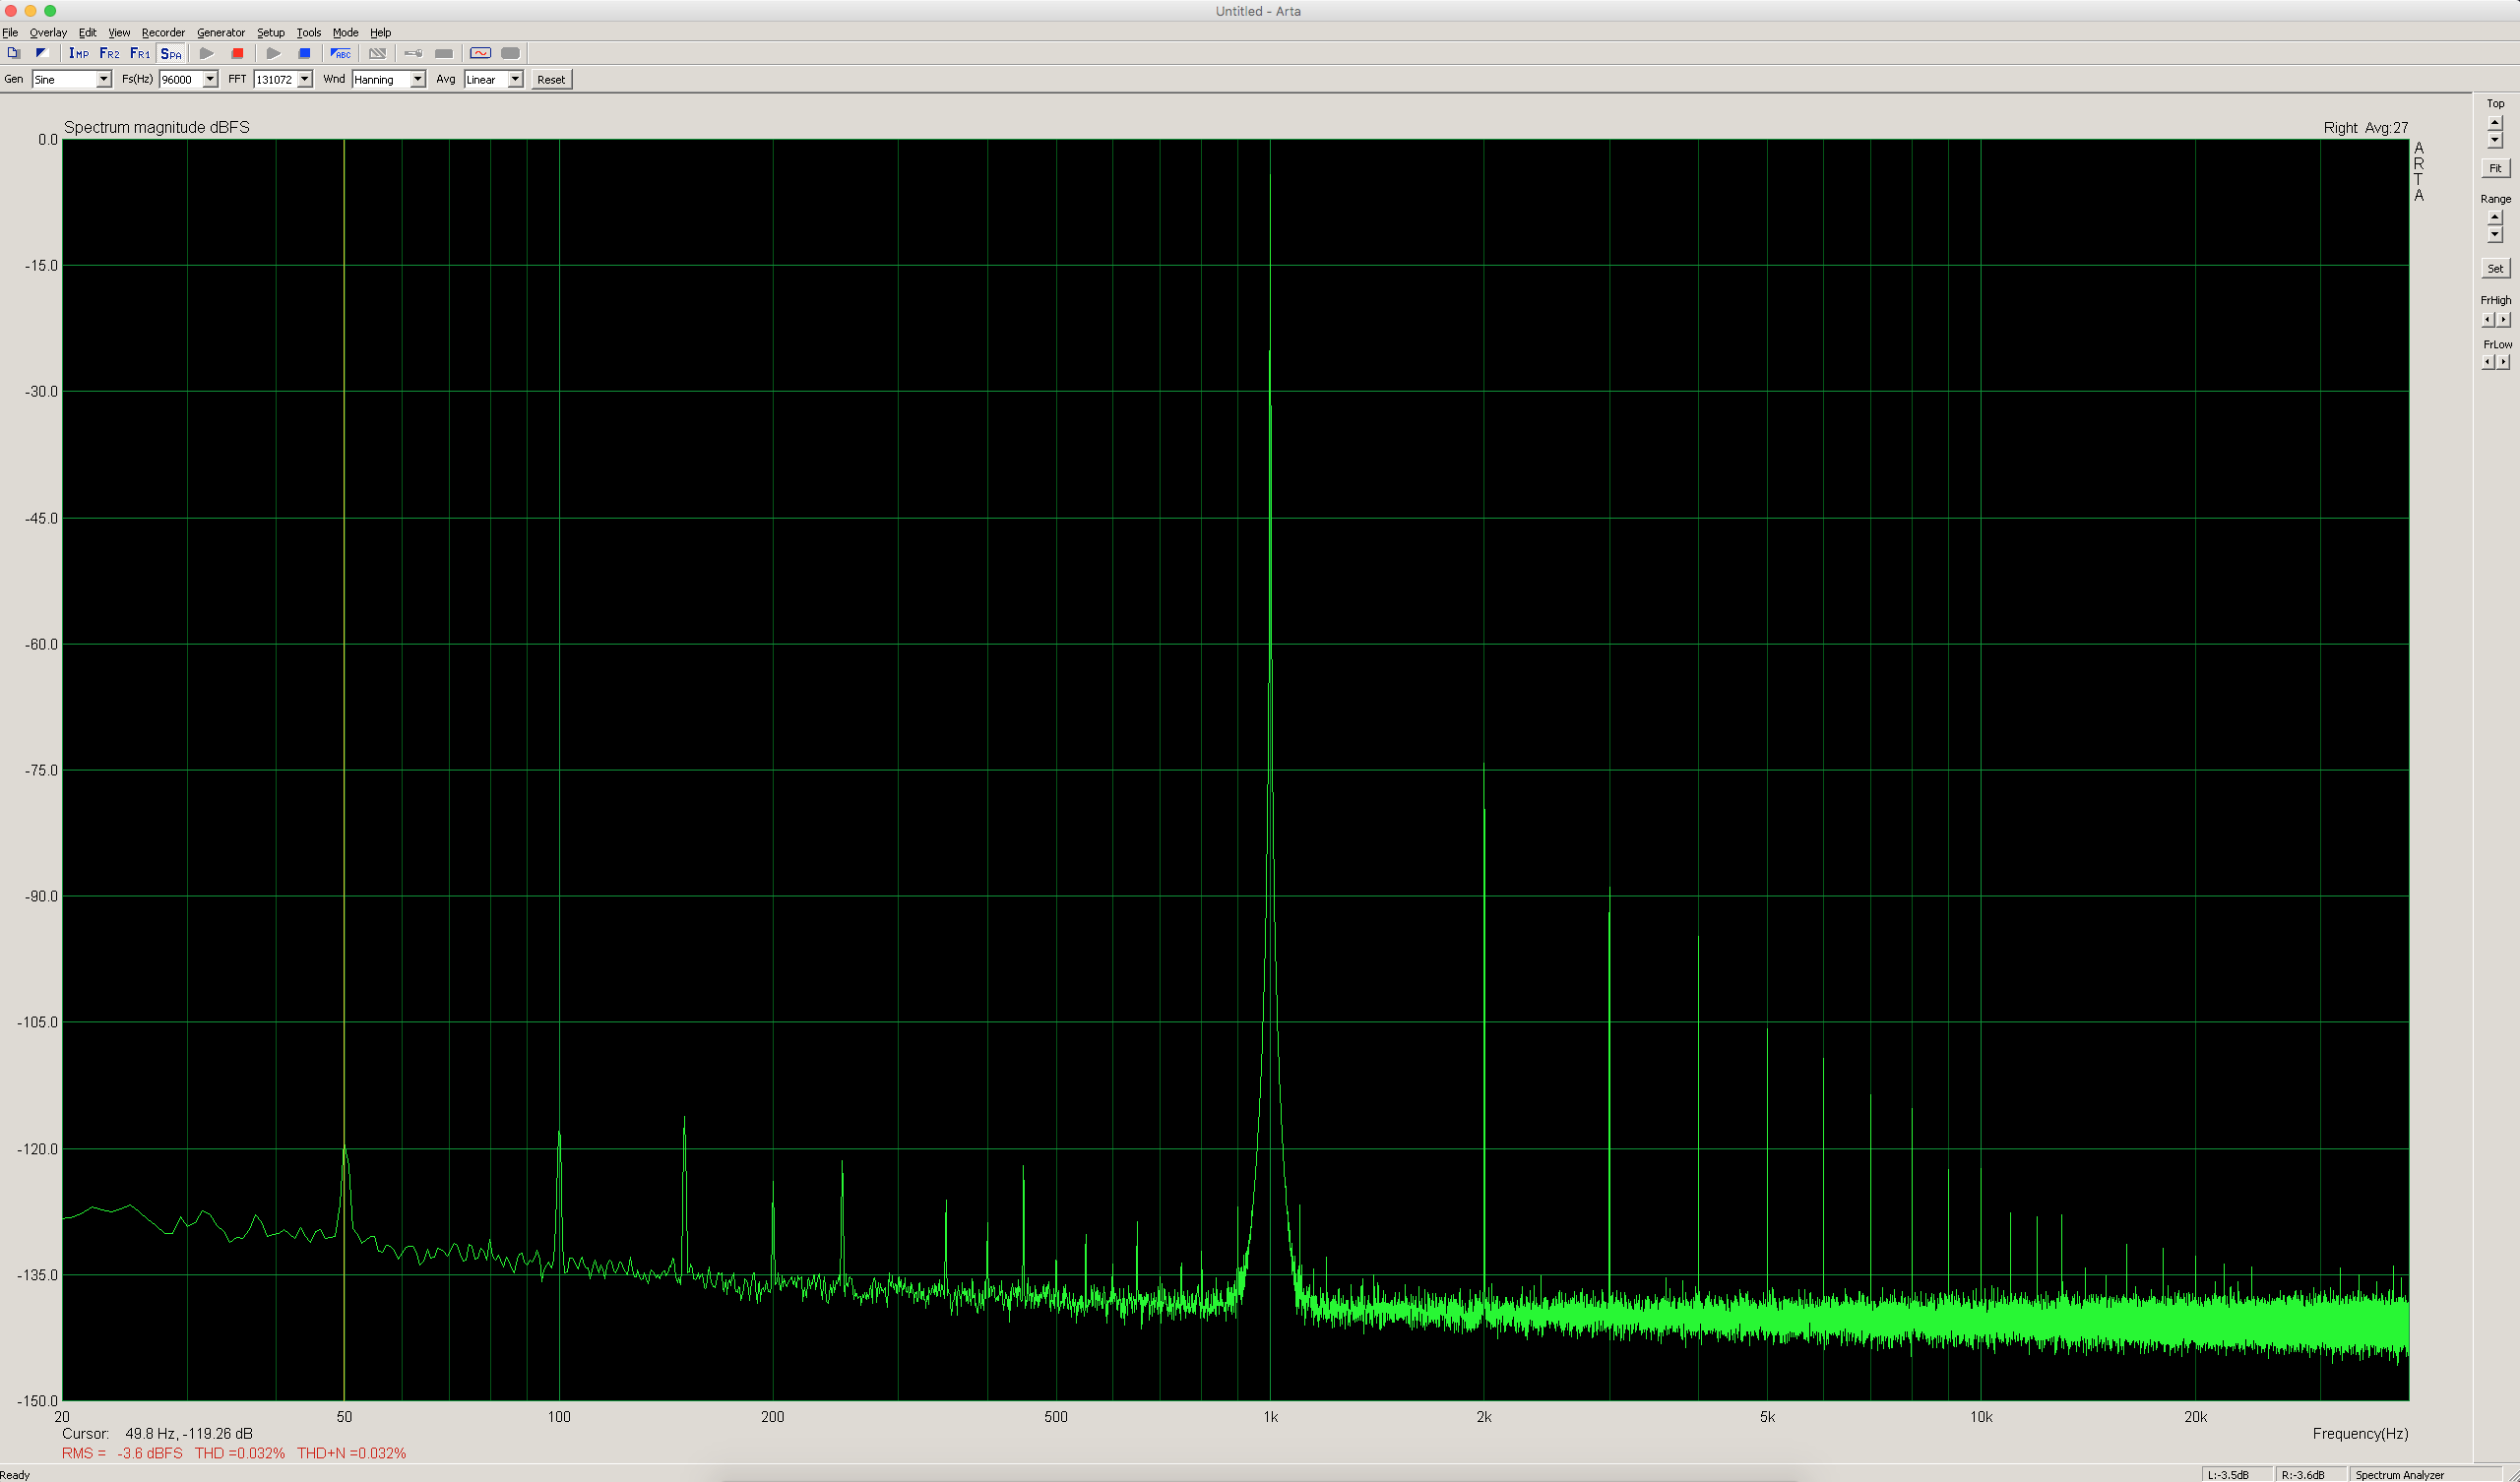This screenshot has height=1482, width=2520.
Task: Switch to IMP impulse response mode
Action: (78, 54)
